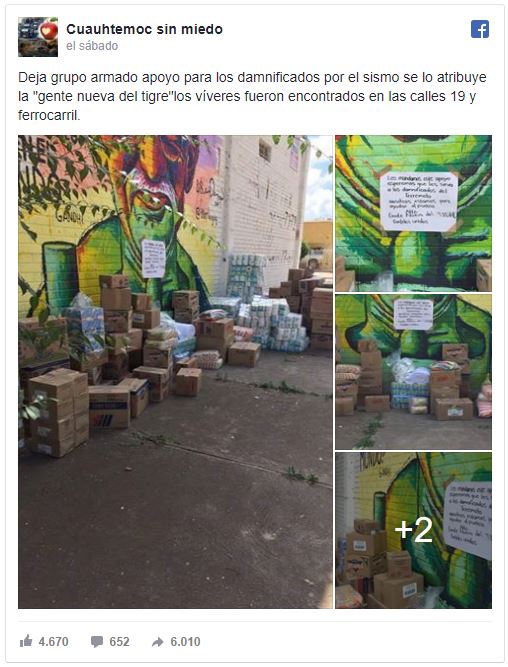Click the 'gente nueva del tigre' text
The image size is (508, 667).
pos(101,97)
